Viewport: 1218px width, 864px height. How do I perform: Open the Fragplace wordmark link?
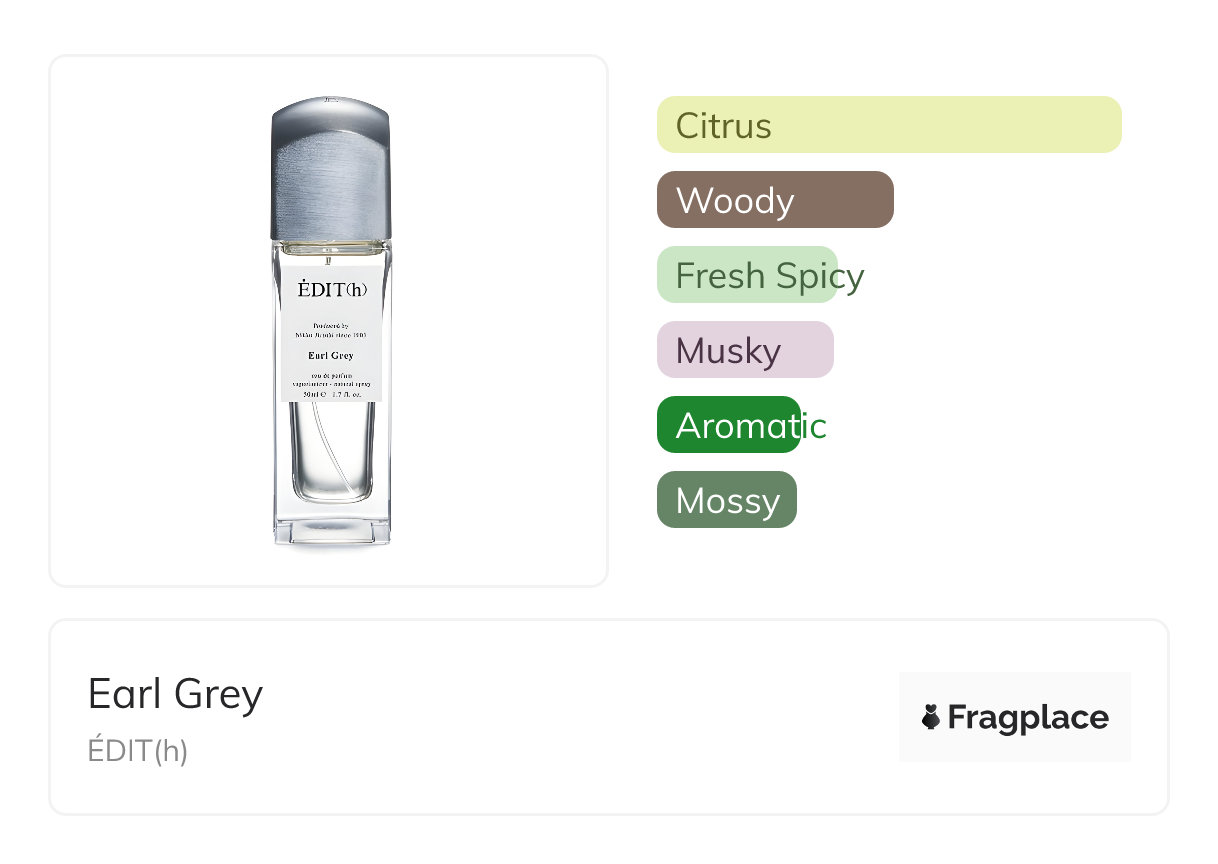(1028, 718)
